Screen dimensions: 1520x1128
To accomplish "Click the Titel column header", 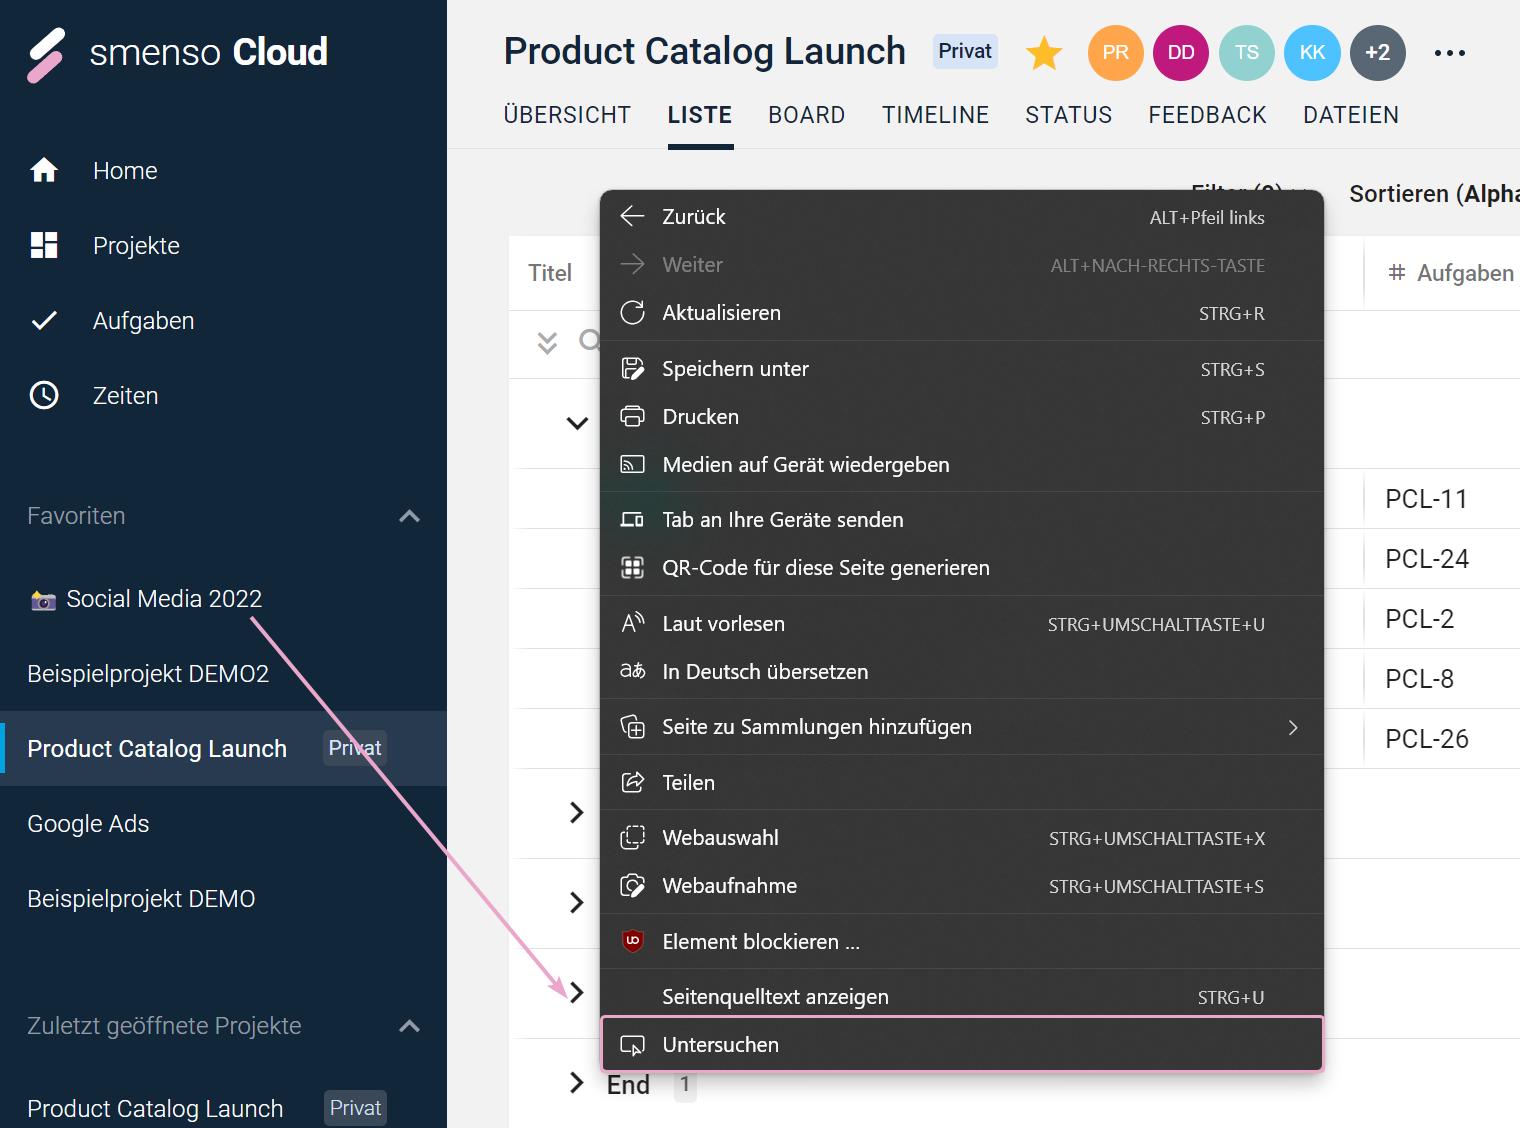I will click(550, 273).
